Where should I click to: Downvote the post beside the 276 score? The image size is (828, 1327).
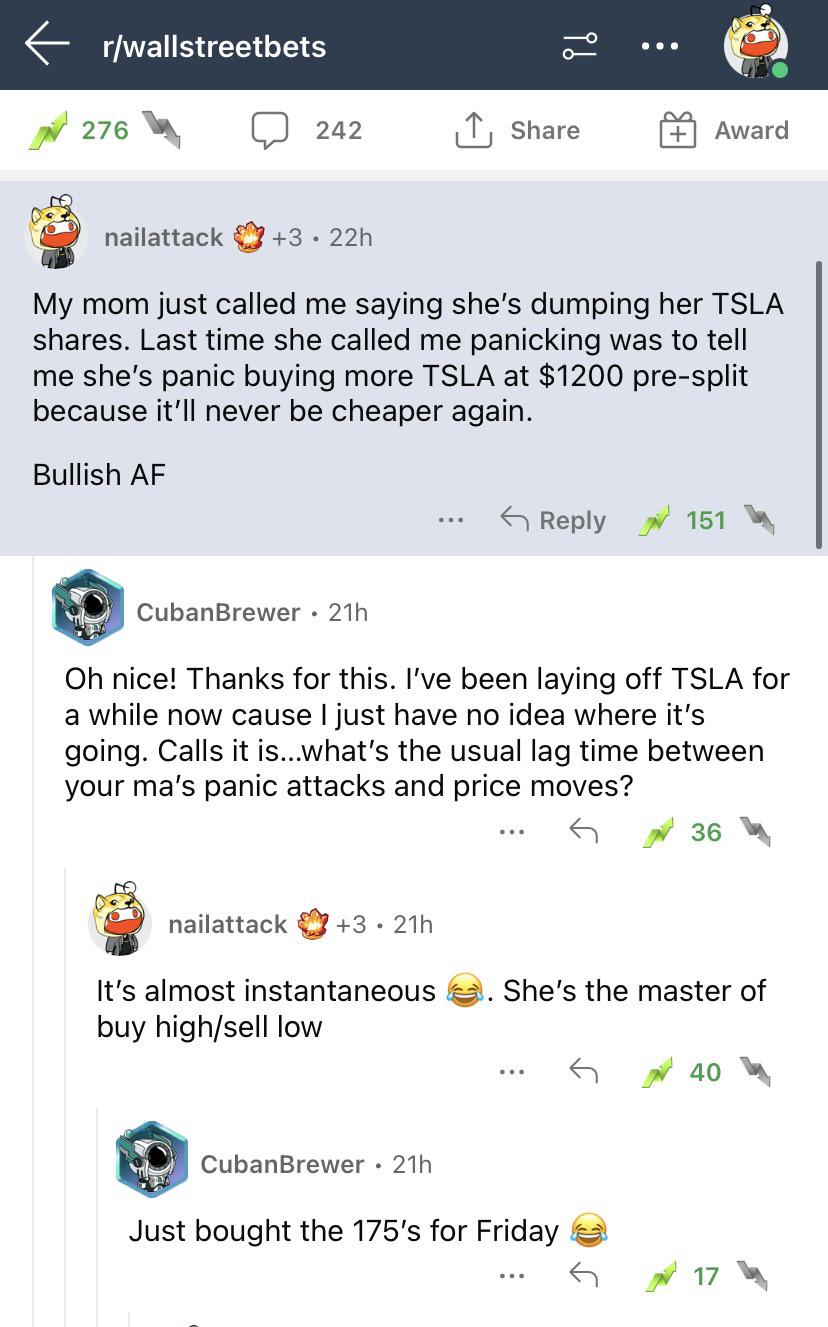point(161,130)
